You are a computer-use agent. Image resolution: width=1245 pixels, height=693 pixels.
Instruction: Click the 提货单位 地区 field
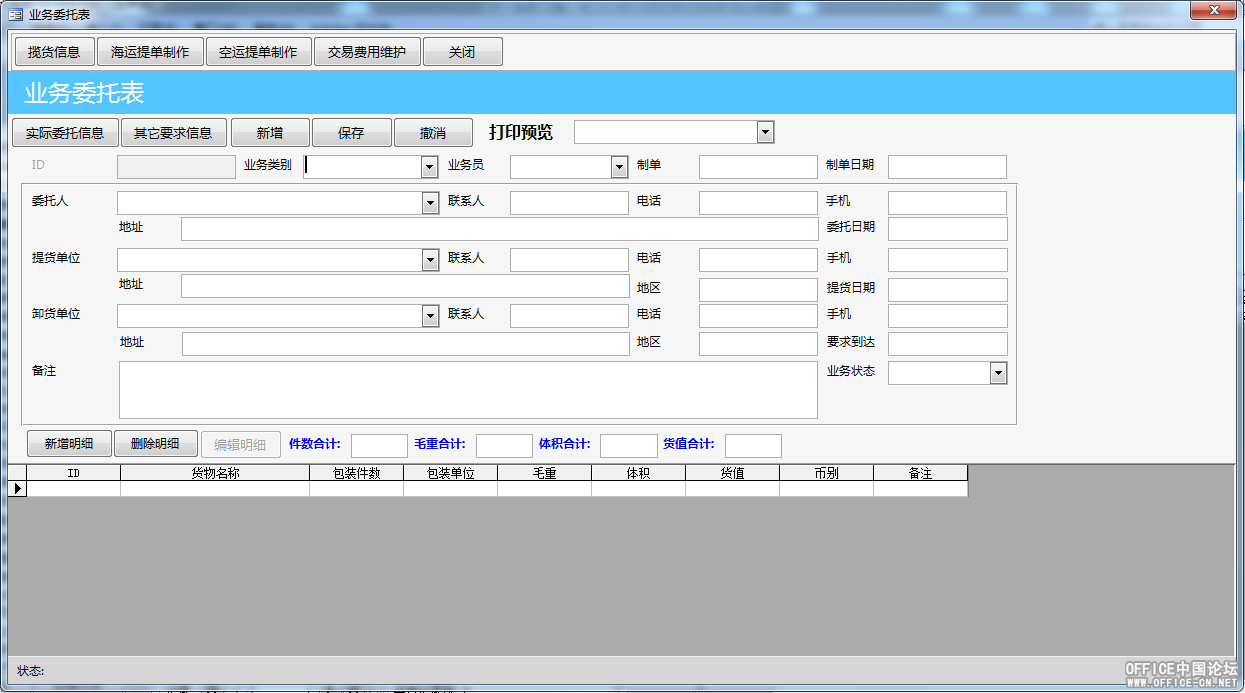758,290
